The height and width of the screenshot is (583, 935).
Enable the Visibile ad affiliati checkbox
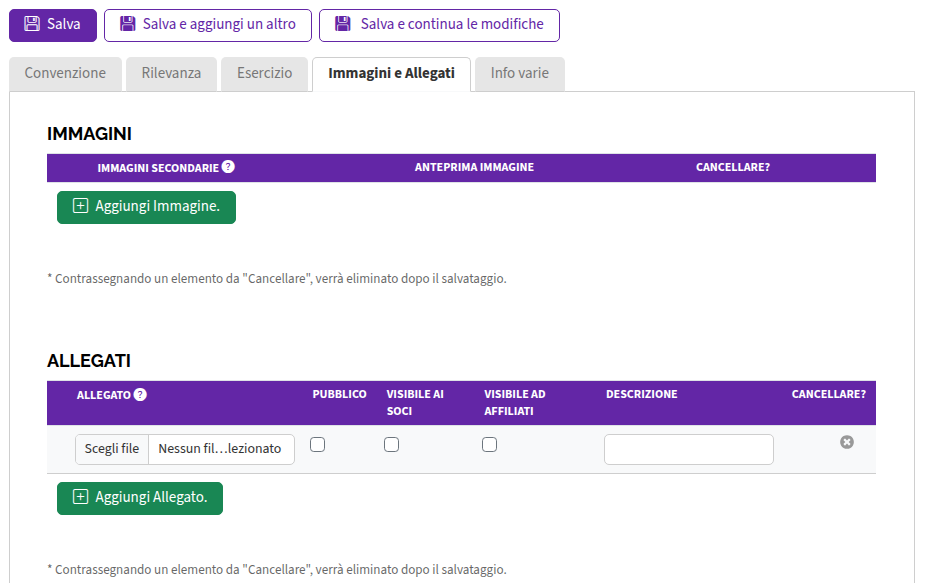click(490, 445)
